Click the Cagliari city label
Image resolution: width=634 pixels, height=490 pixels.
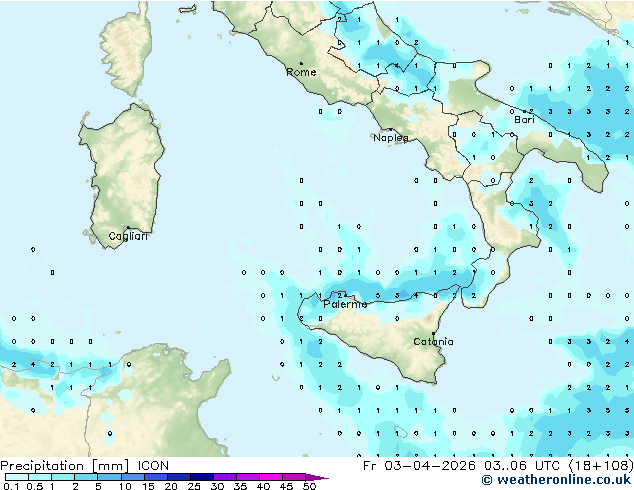point(128,236)
